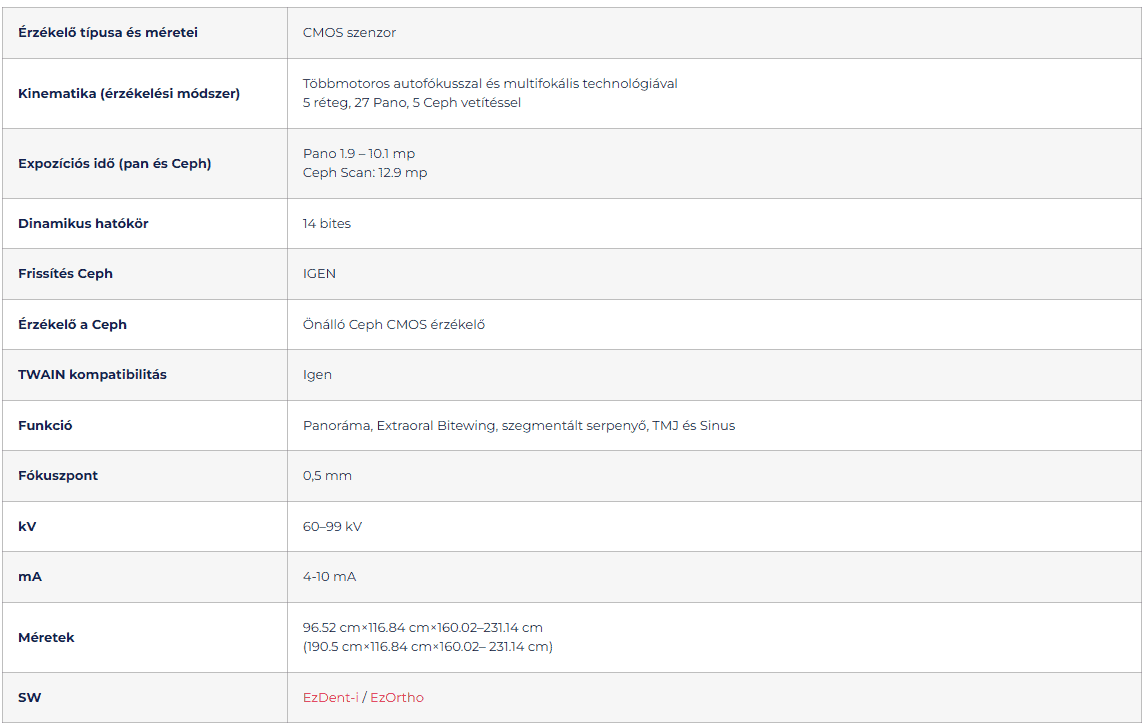Click the 'Expozíciós idő (pan és Ceph)' label

[x=114, y=163]
